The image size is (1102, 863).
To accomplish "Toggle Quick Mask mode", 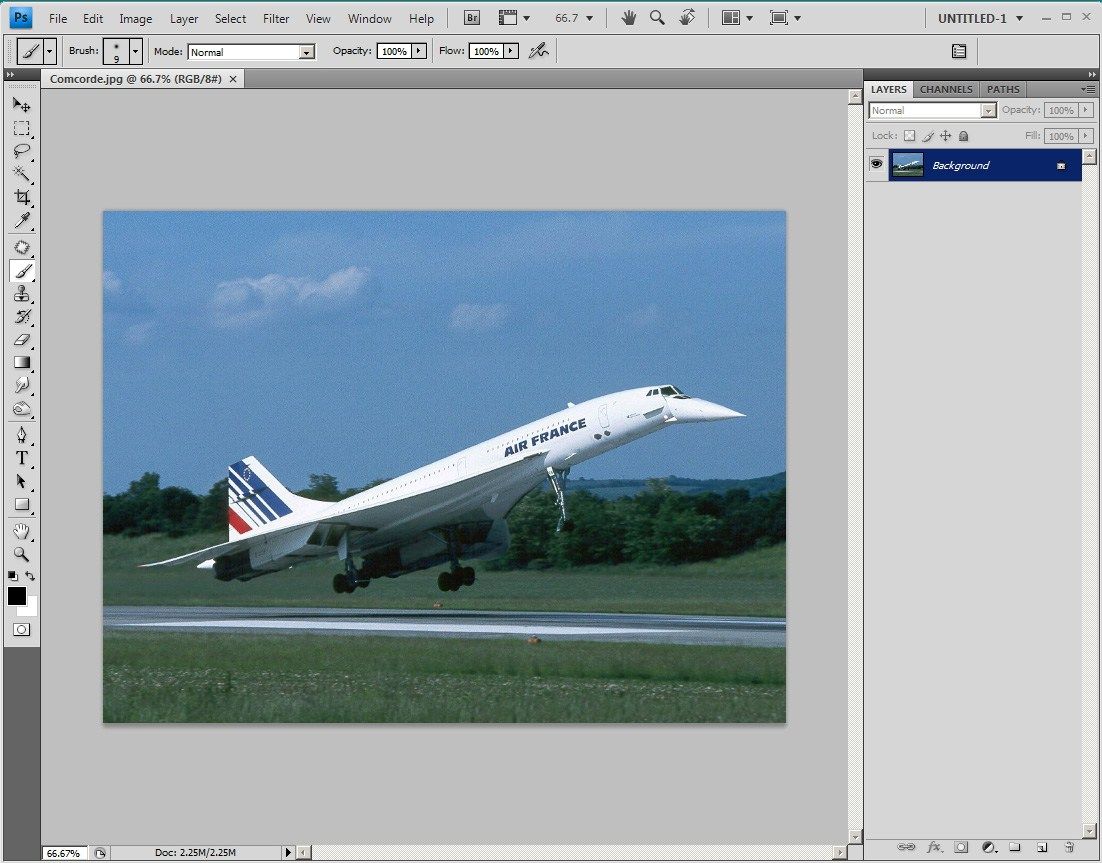I will tap(22, 630).
